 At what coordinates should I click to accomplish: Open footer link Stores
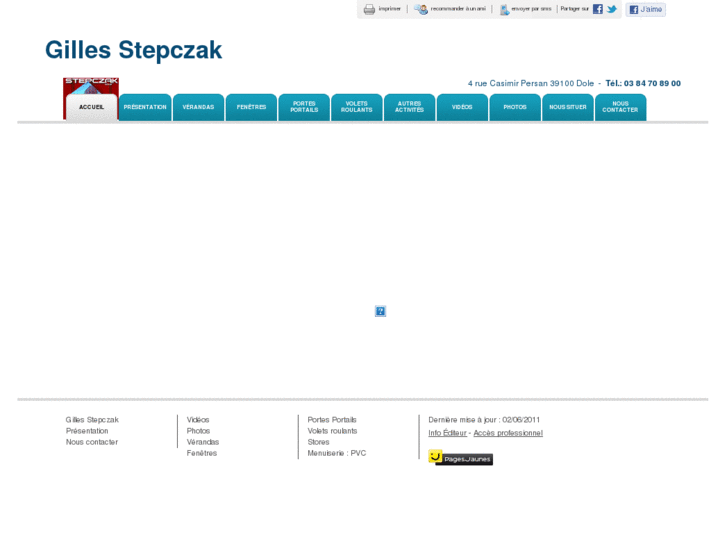click(x=319, y=442)
